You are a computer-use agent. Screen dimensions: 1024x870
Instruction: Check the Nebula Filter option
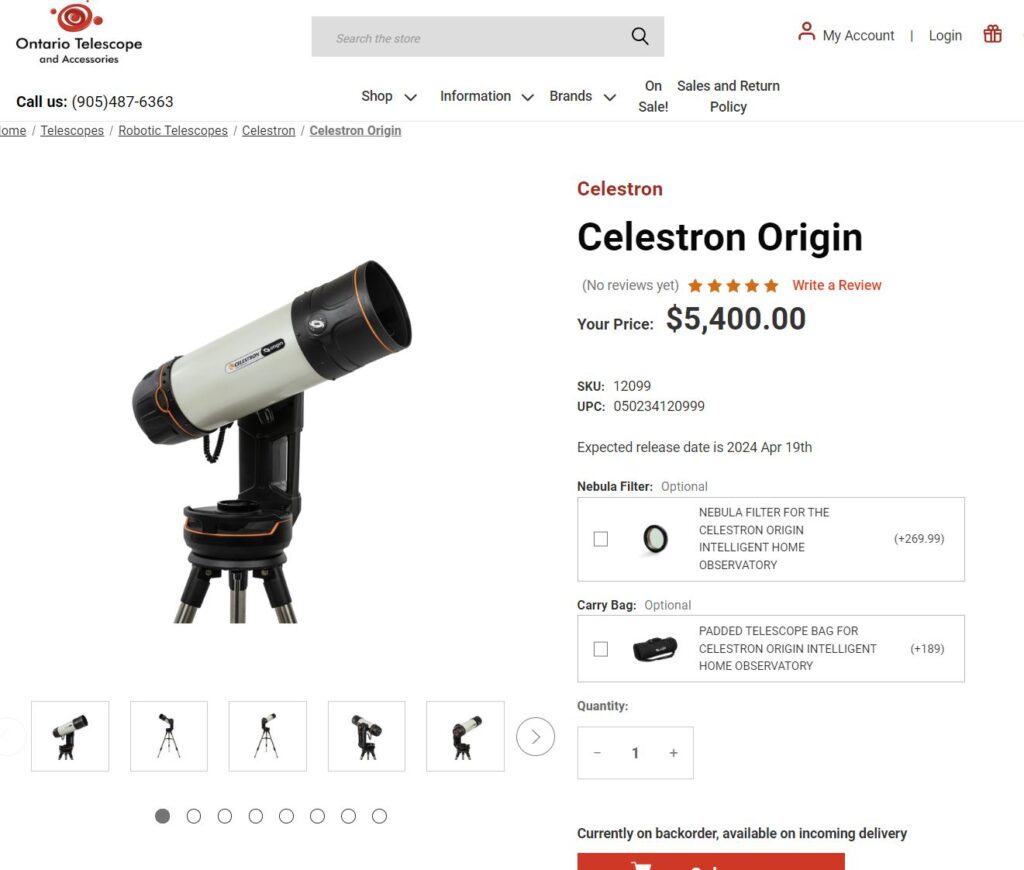(601, 539)
